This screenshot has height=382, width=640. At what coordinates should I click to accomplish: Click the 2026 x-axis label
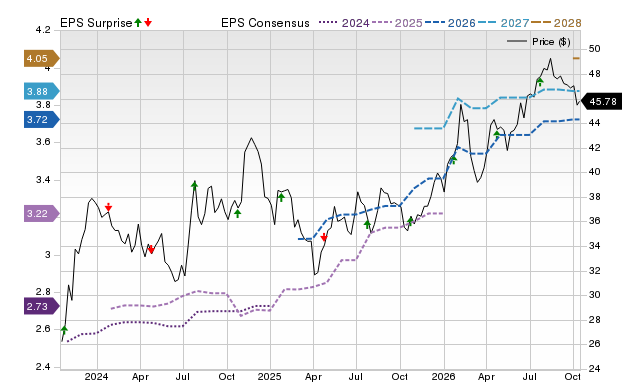443,376
